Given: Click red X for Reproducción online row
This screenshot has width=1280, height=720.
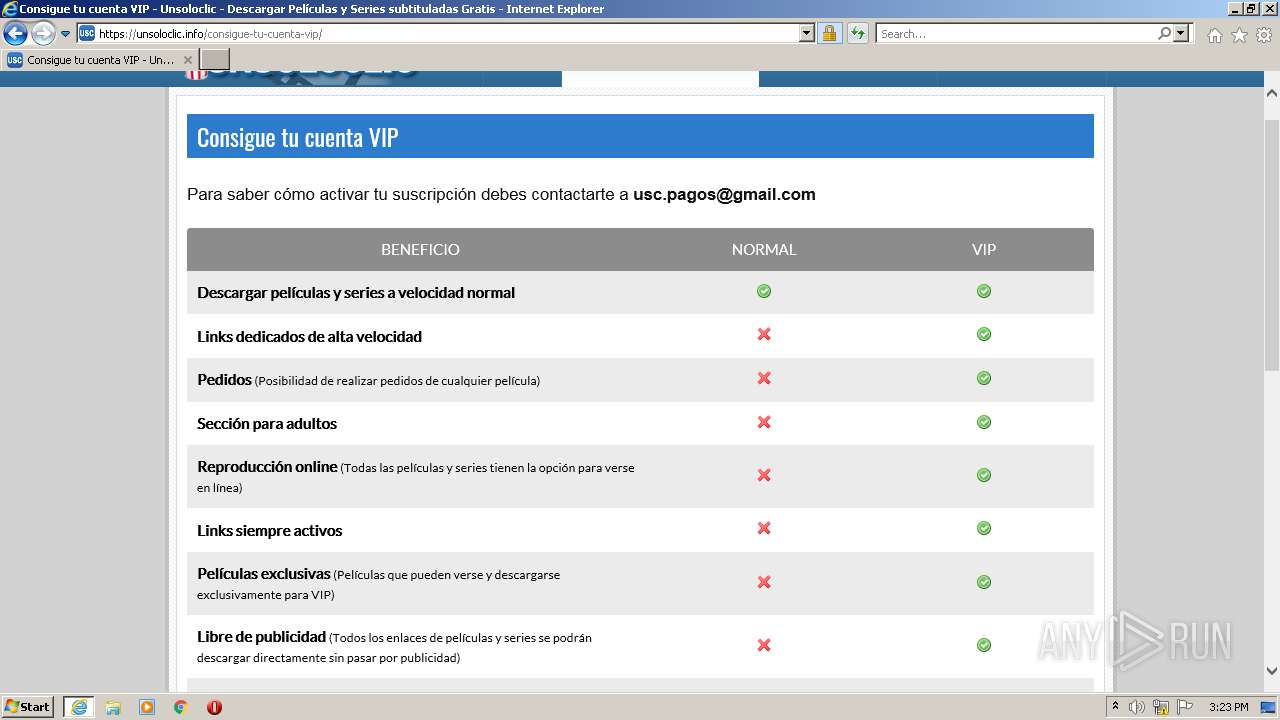Looking at the screenshot, I should (x=764, y=475).
